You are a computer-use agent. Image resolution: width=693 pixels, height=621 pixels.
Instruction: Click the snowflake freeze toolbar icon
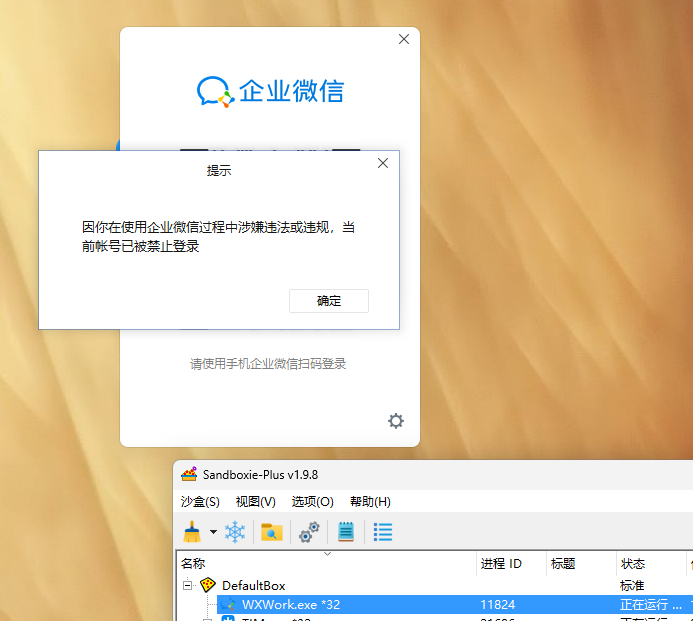pos(235,532)
